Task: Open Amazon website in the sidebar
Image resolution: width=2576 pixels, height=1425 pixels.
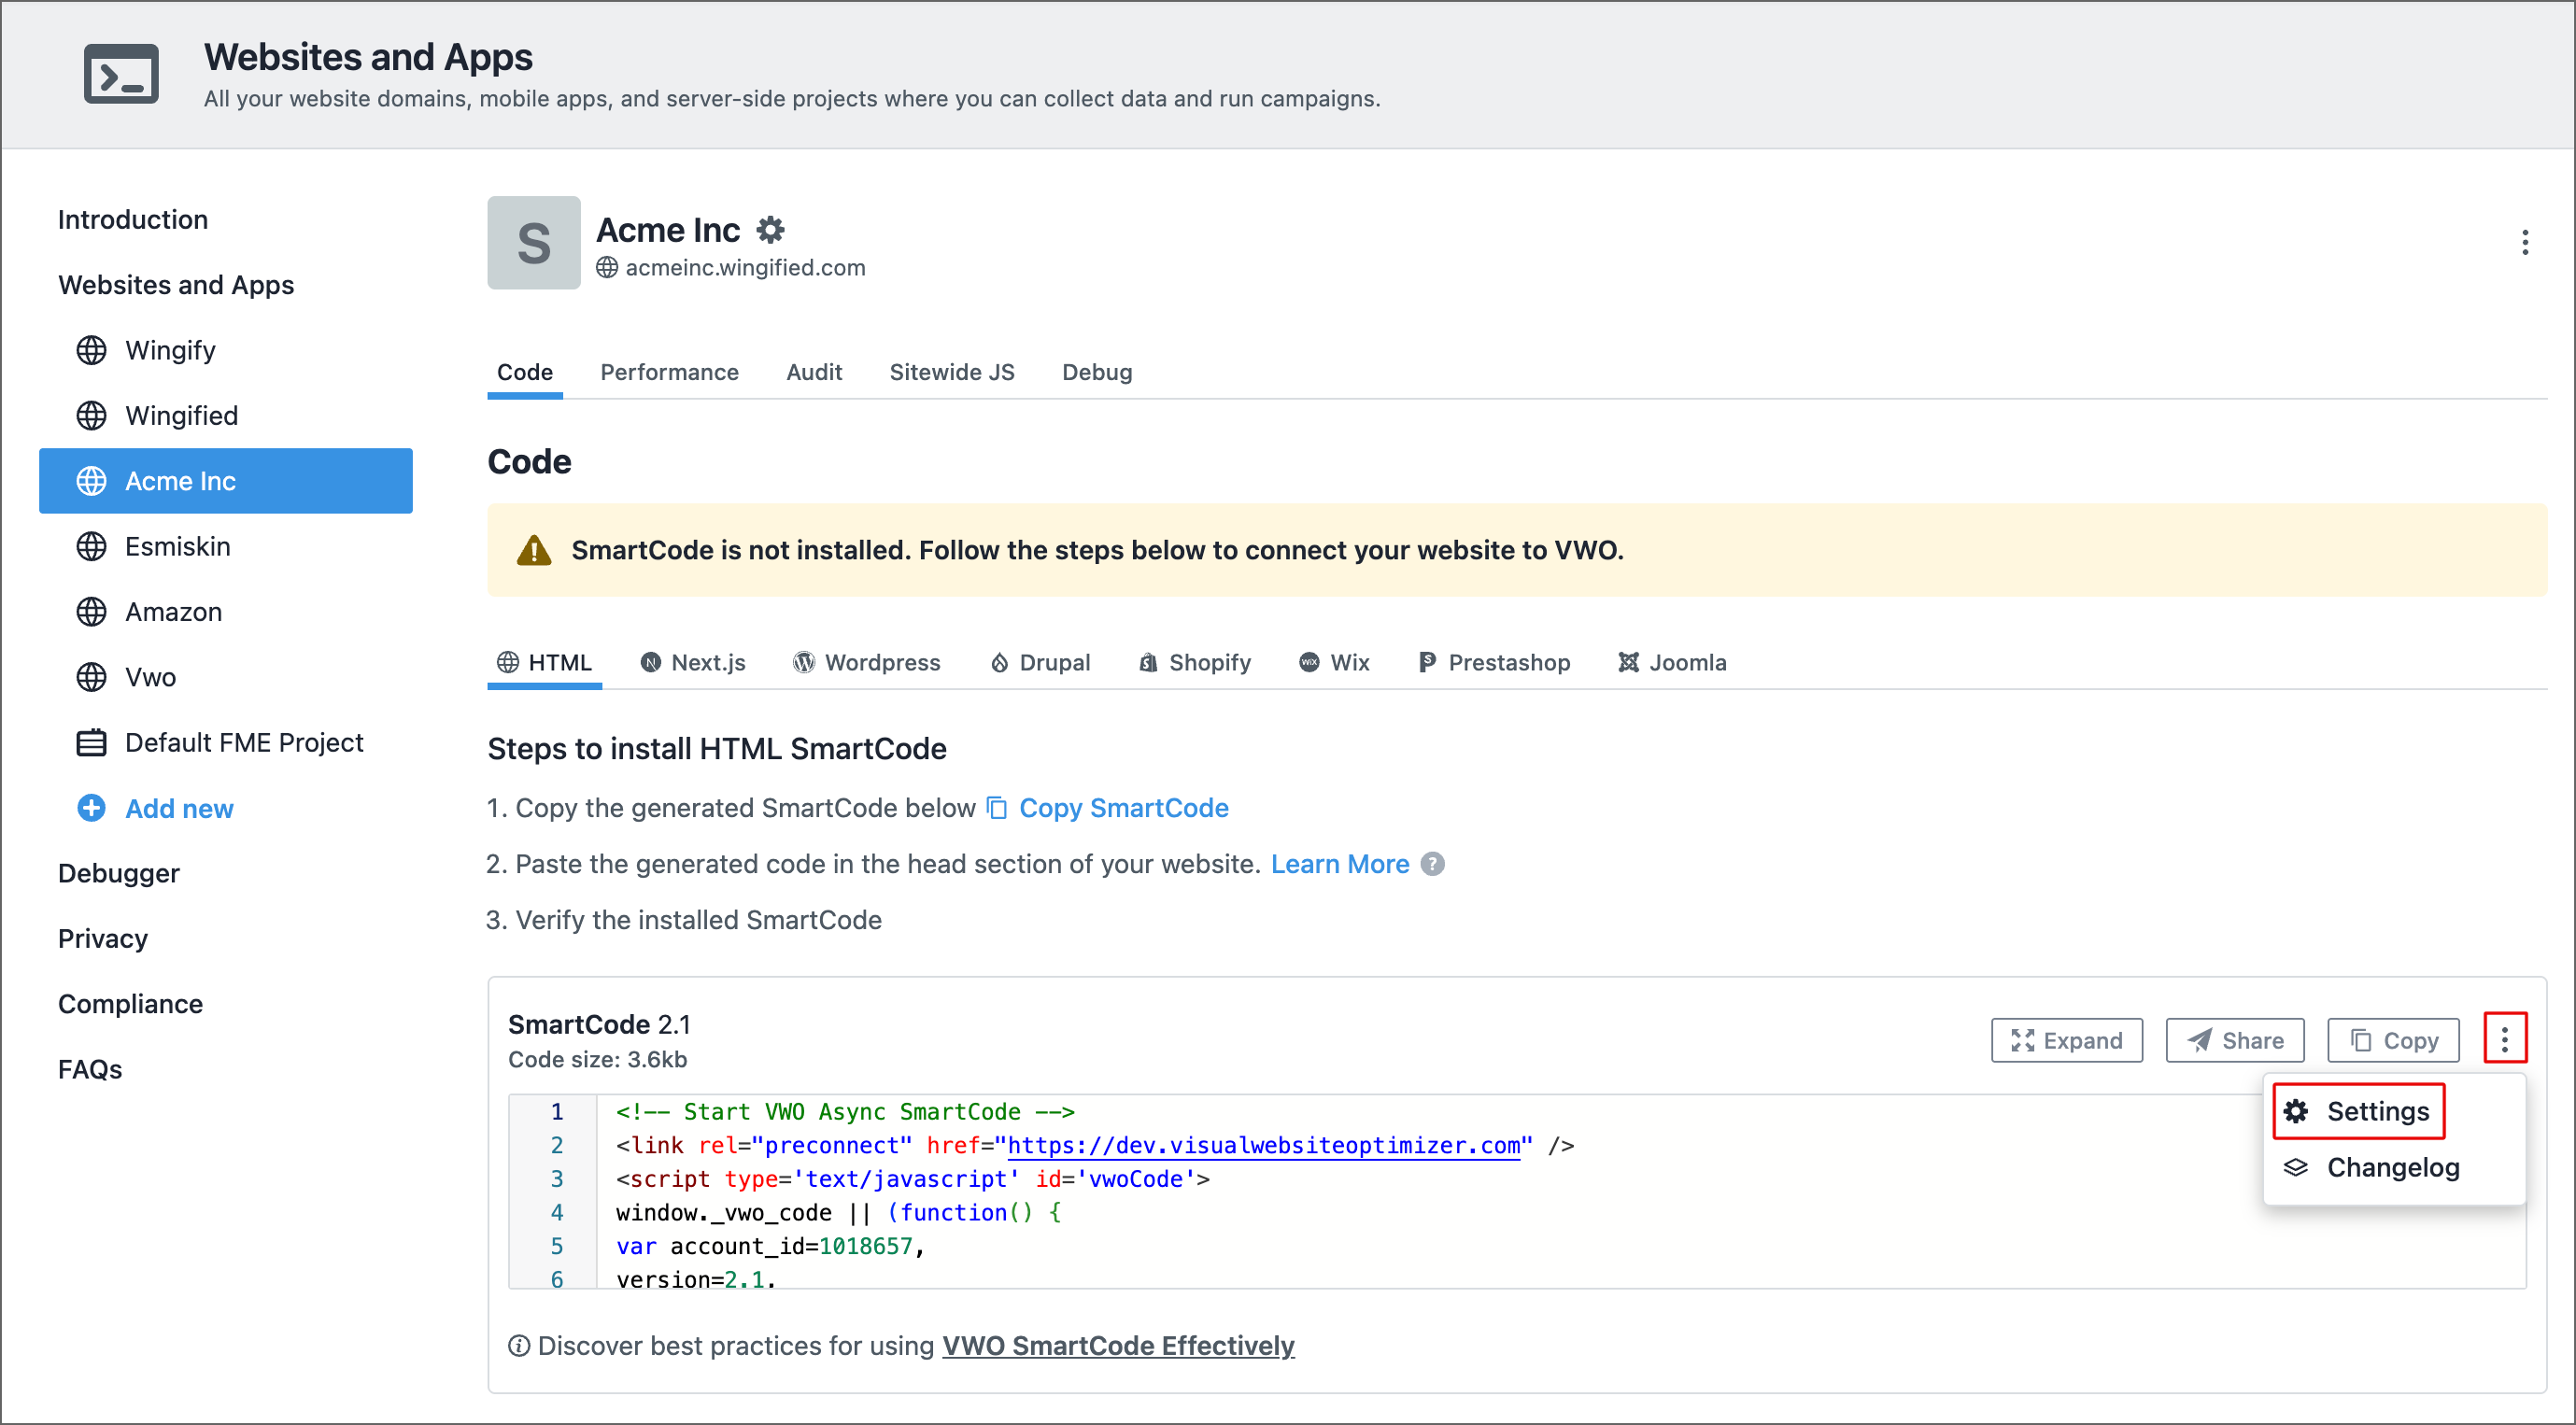Action: click(x=226, y=612)
